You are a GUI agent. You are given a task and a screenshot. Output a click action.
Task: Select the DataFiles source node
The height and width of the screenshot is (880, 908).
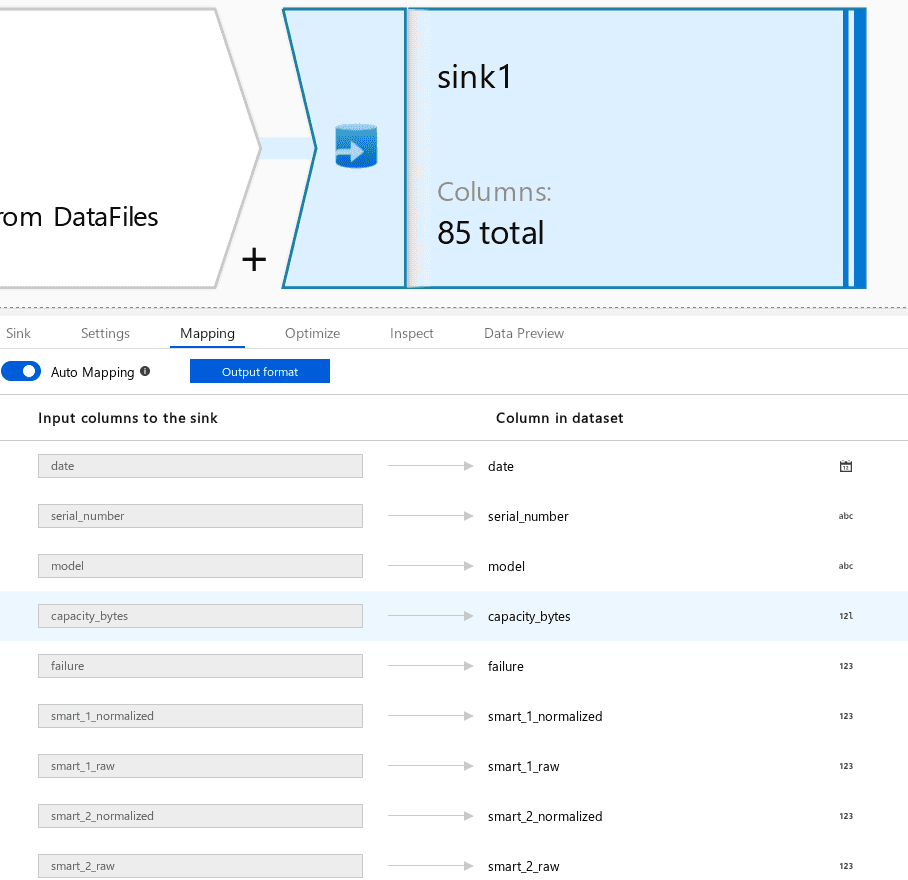click(116, 148)
